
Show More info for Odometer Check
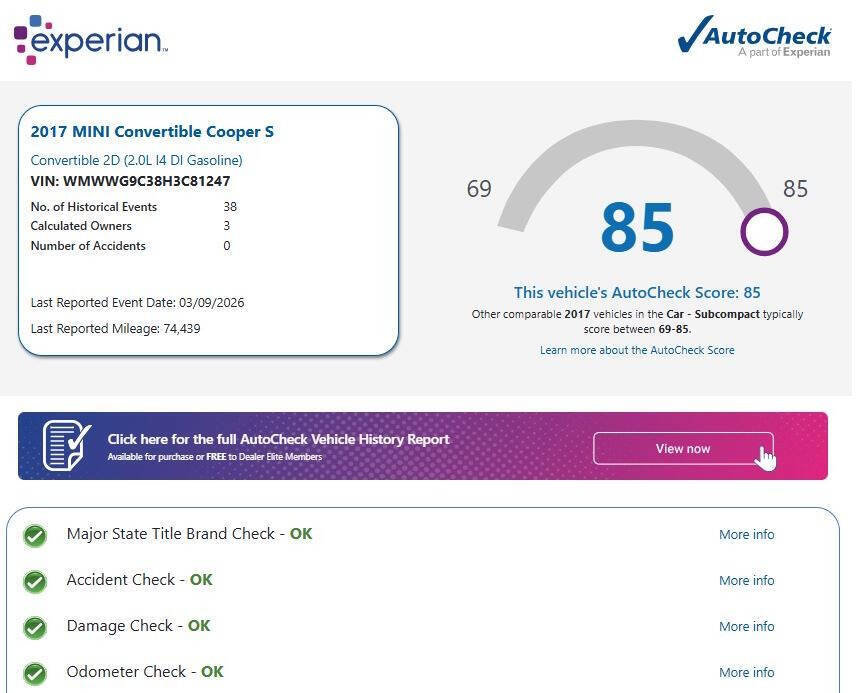click(x=746, y=673)
